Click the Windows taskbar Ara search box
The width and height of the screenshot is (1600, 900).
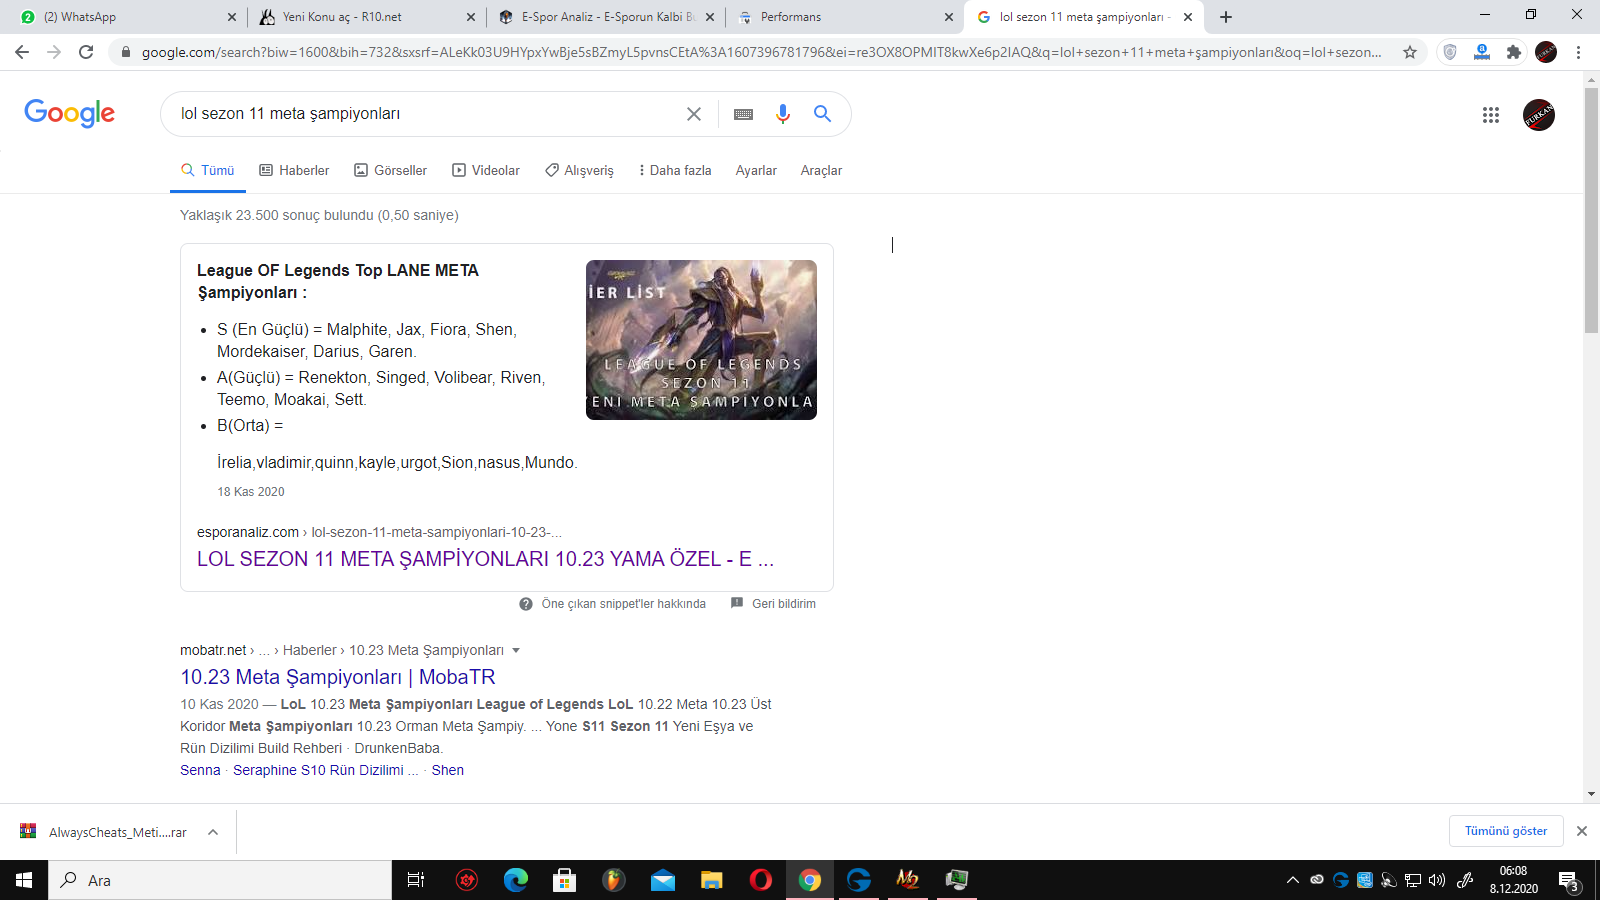220,880
